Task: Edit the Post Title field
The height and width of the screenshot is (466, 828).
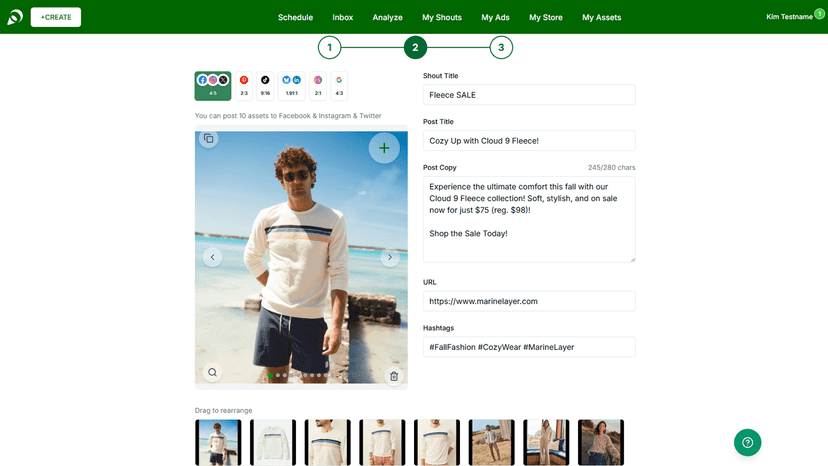Action: click(x=529, y=141)
